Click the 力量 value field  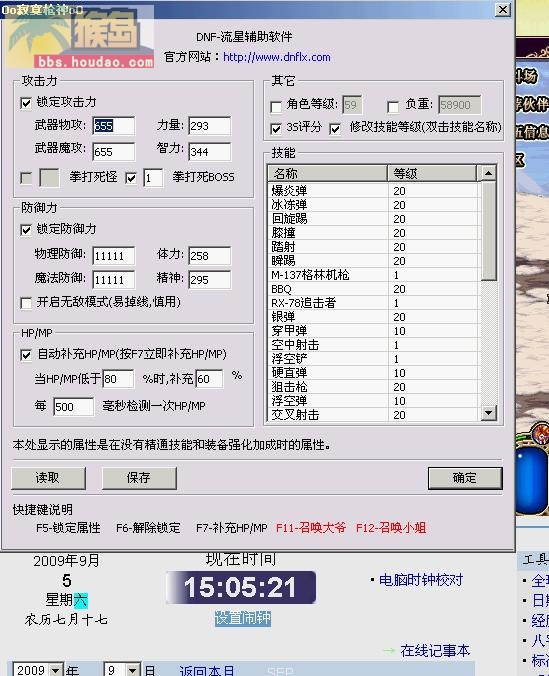210,126
